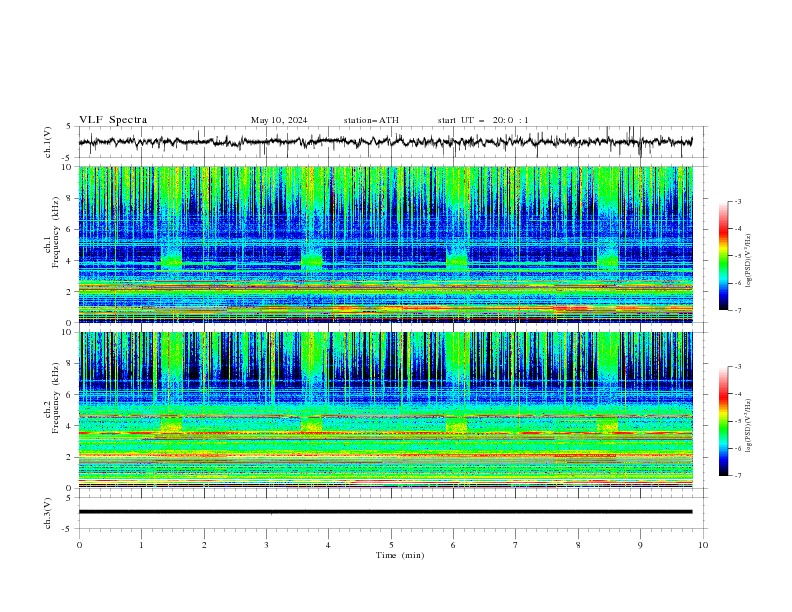Click the ch.1 spectrogram color bar

(724, 256)
